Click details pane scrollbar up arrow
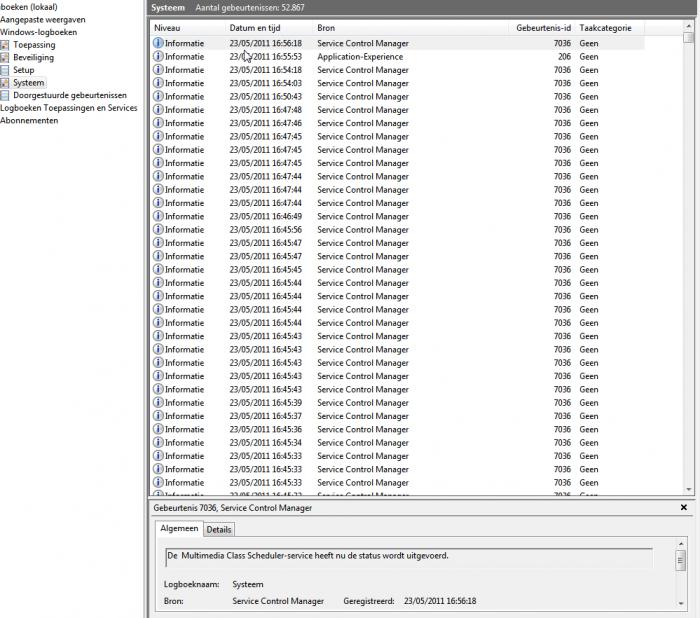The image size is (700, 618). [681, 543]
